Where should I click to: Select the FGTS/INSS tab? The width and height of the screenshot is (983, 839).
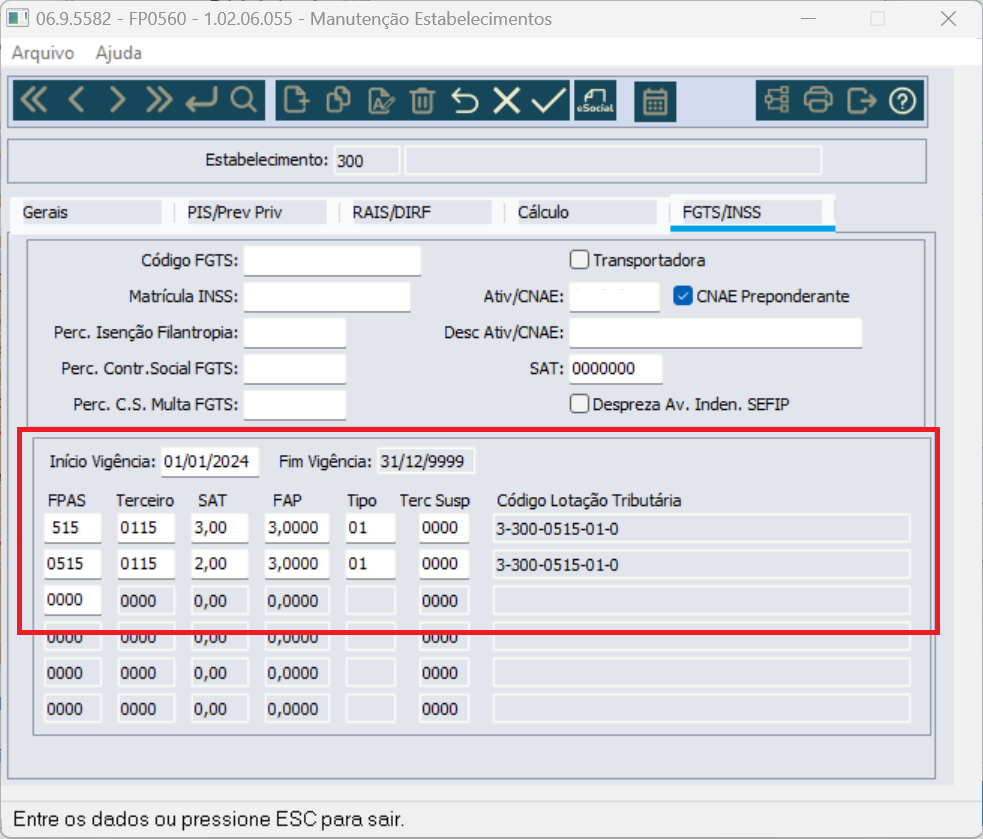coord(752,213)
